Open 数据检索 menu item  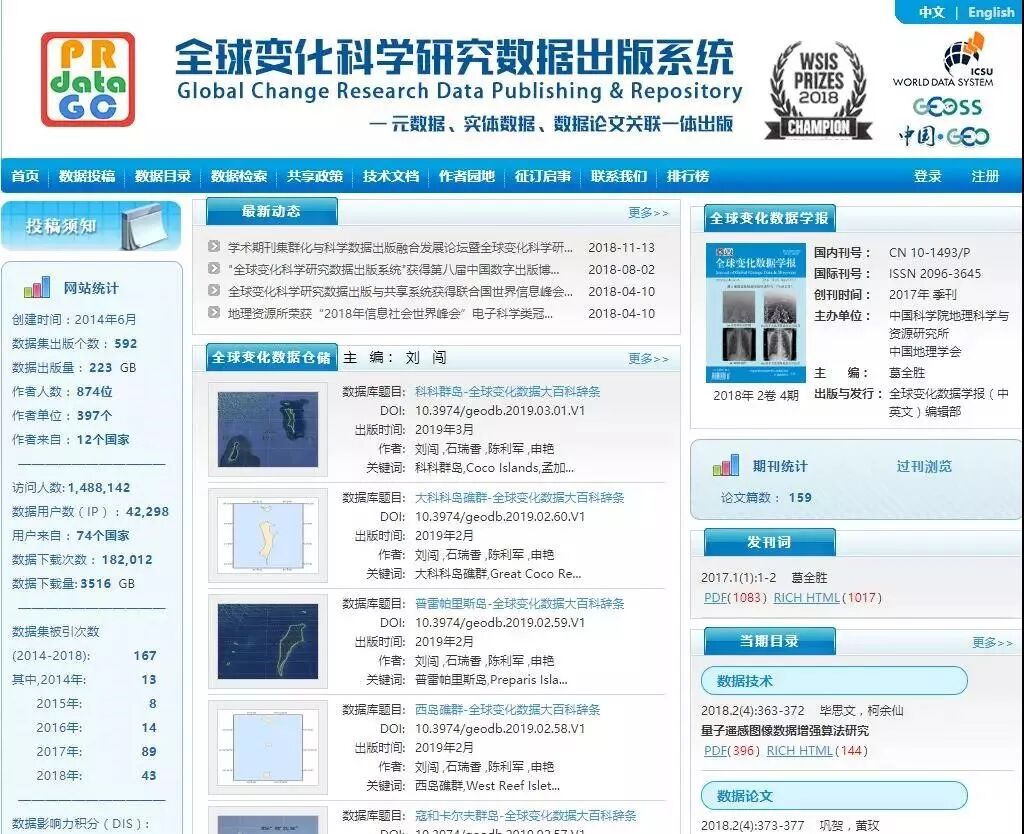[238, 176]
